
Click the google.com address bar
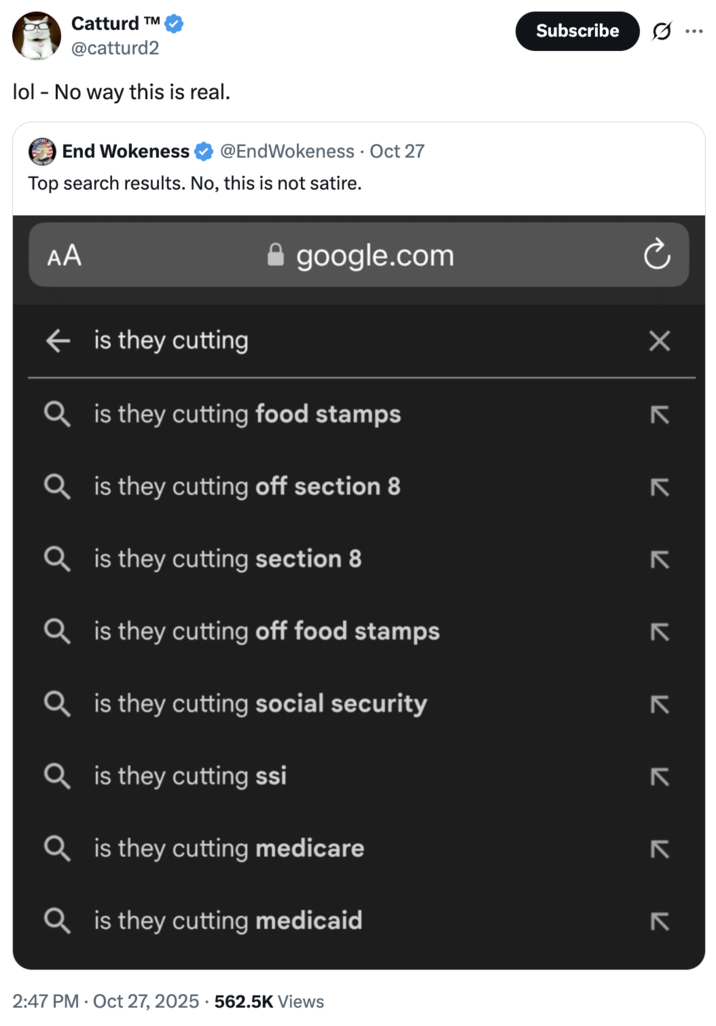pyautogui.click(x=374, y=255)
